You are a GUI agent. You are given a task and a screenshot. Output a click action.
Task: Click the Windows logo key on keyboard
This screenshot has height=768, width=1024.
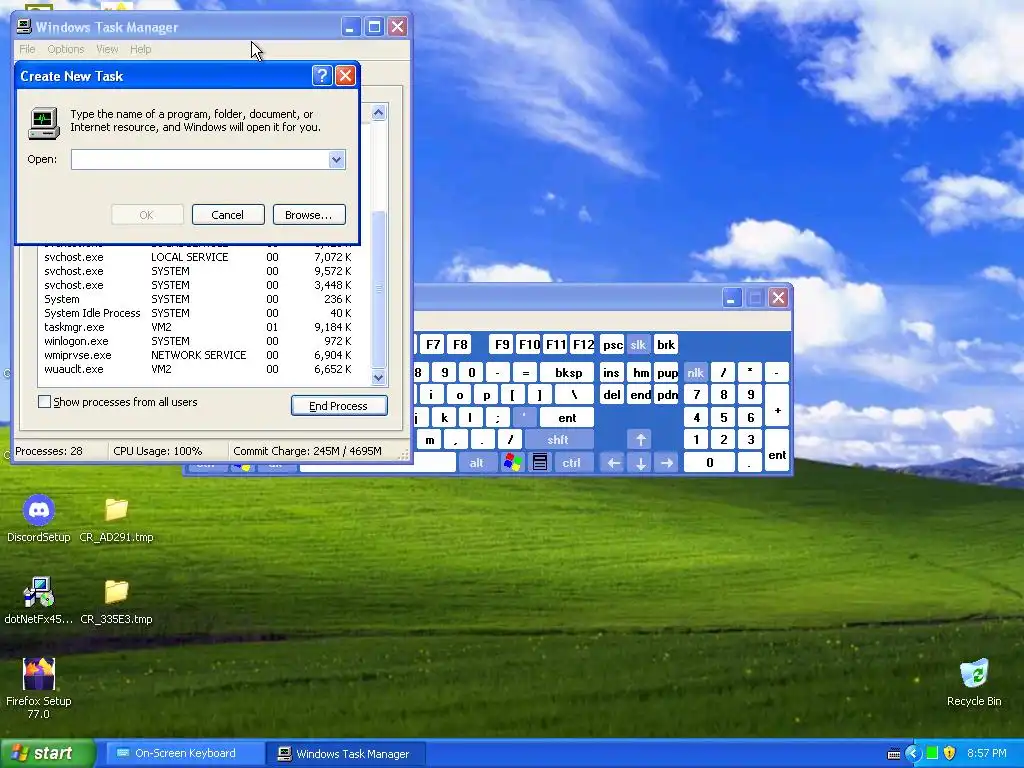(513, 462)
